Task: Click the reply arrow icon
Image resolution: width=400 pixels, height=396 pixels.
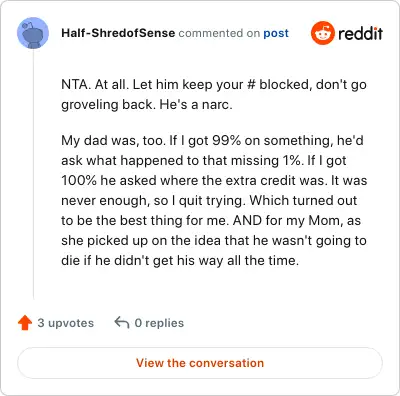Action: [122, 323]
